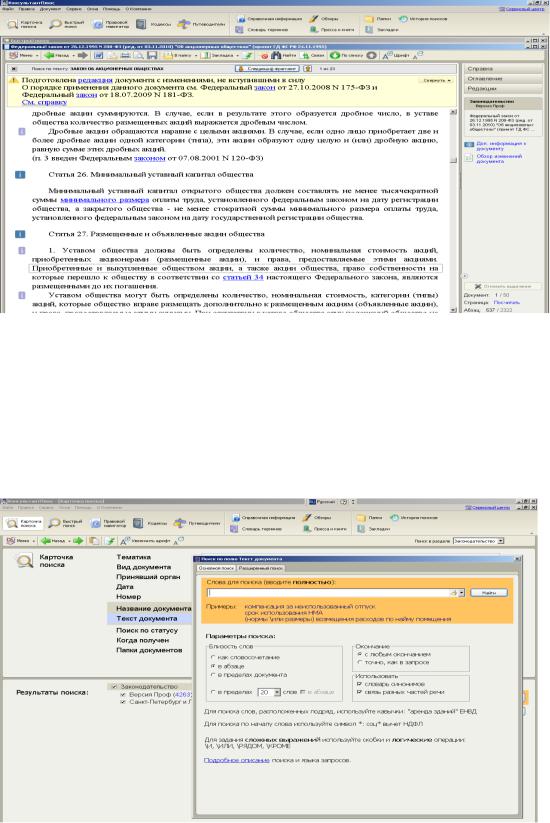Click the print icon in the document toolbar
Screen dimensions: 550x823
coord(126,55)
